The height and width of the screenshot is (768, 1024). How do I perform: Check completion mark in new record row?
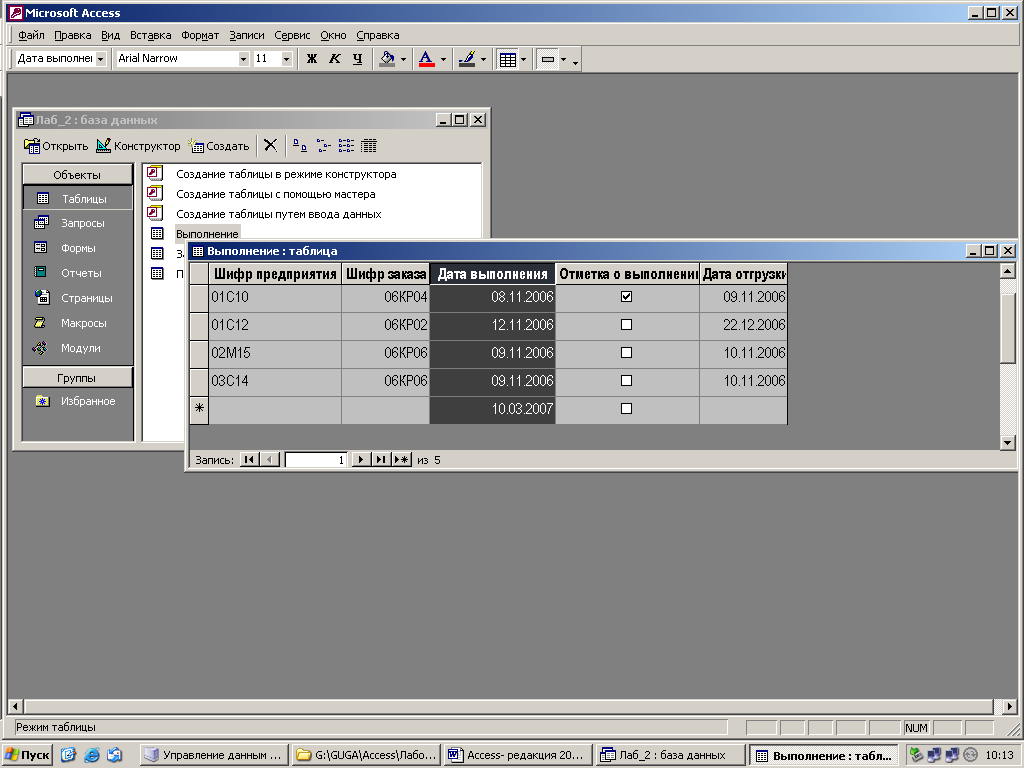coord(626,409)
